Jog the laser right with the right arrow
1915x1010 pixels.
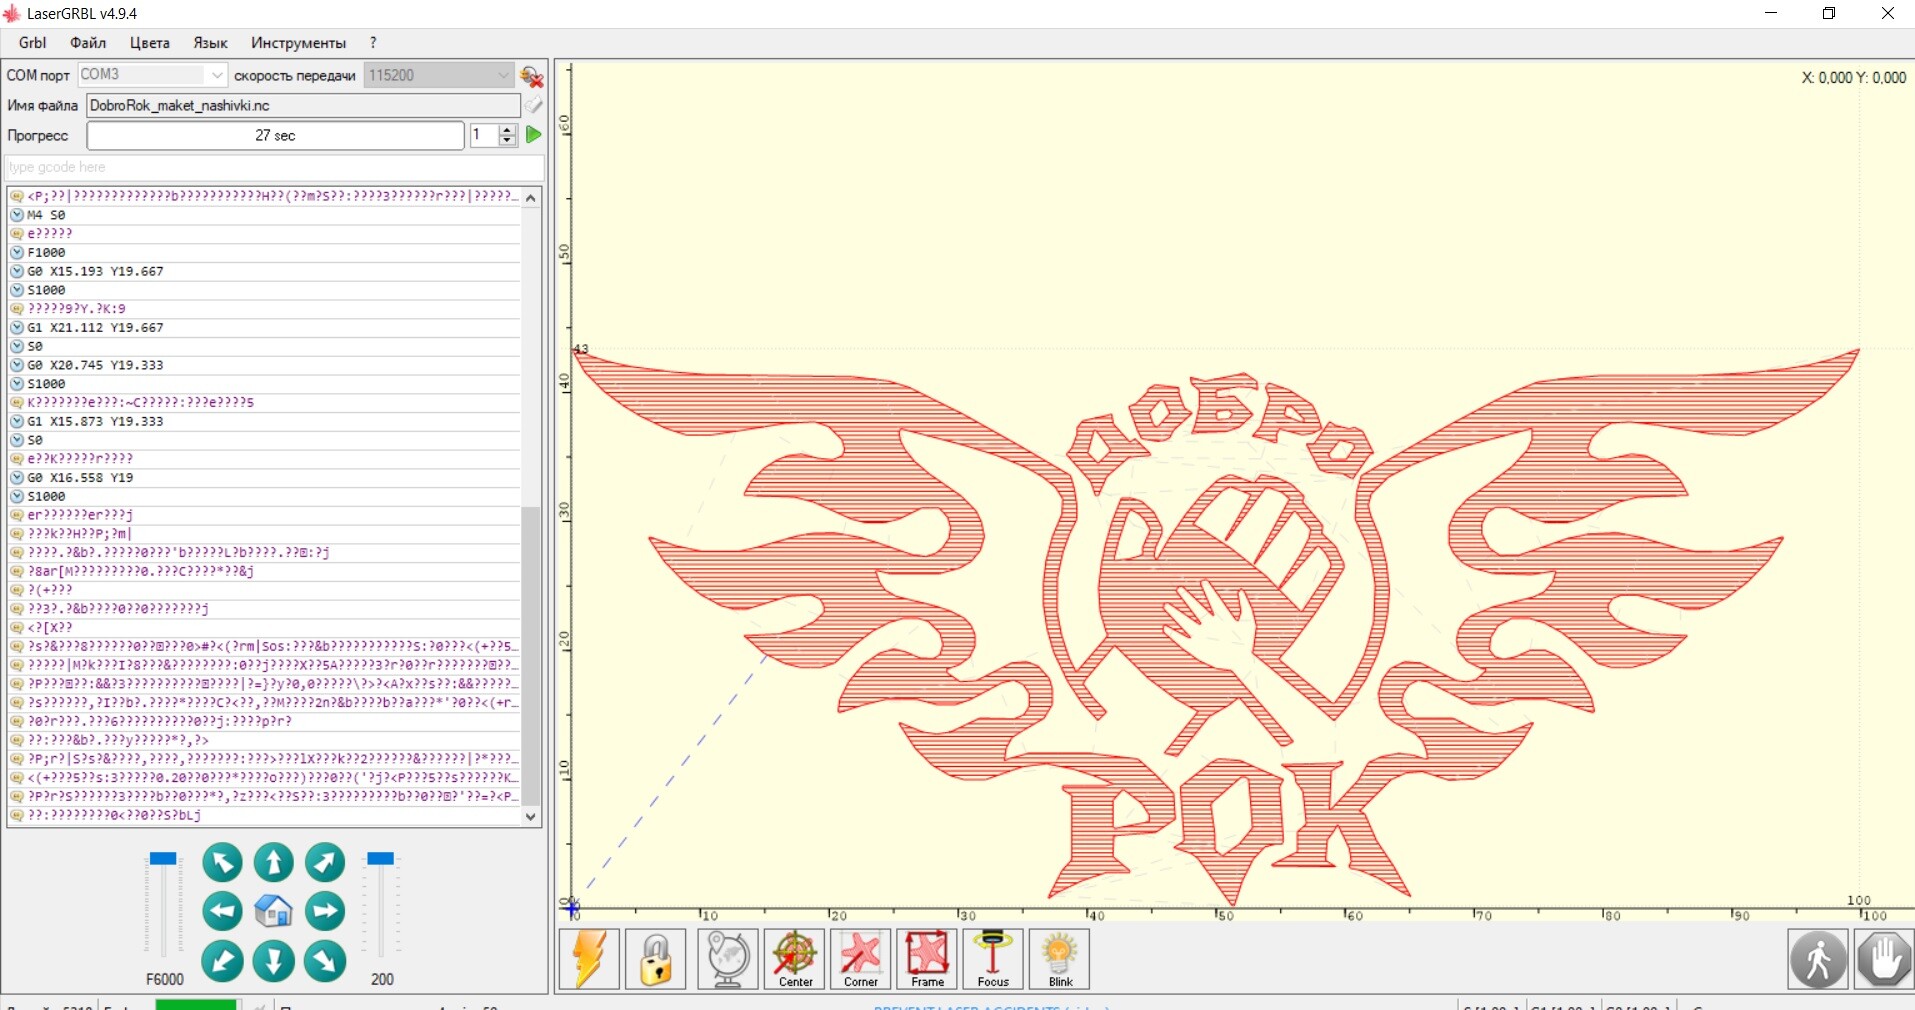click(x=324, y=911)
